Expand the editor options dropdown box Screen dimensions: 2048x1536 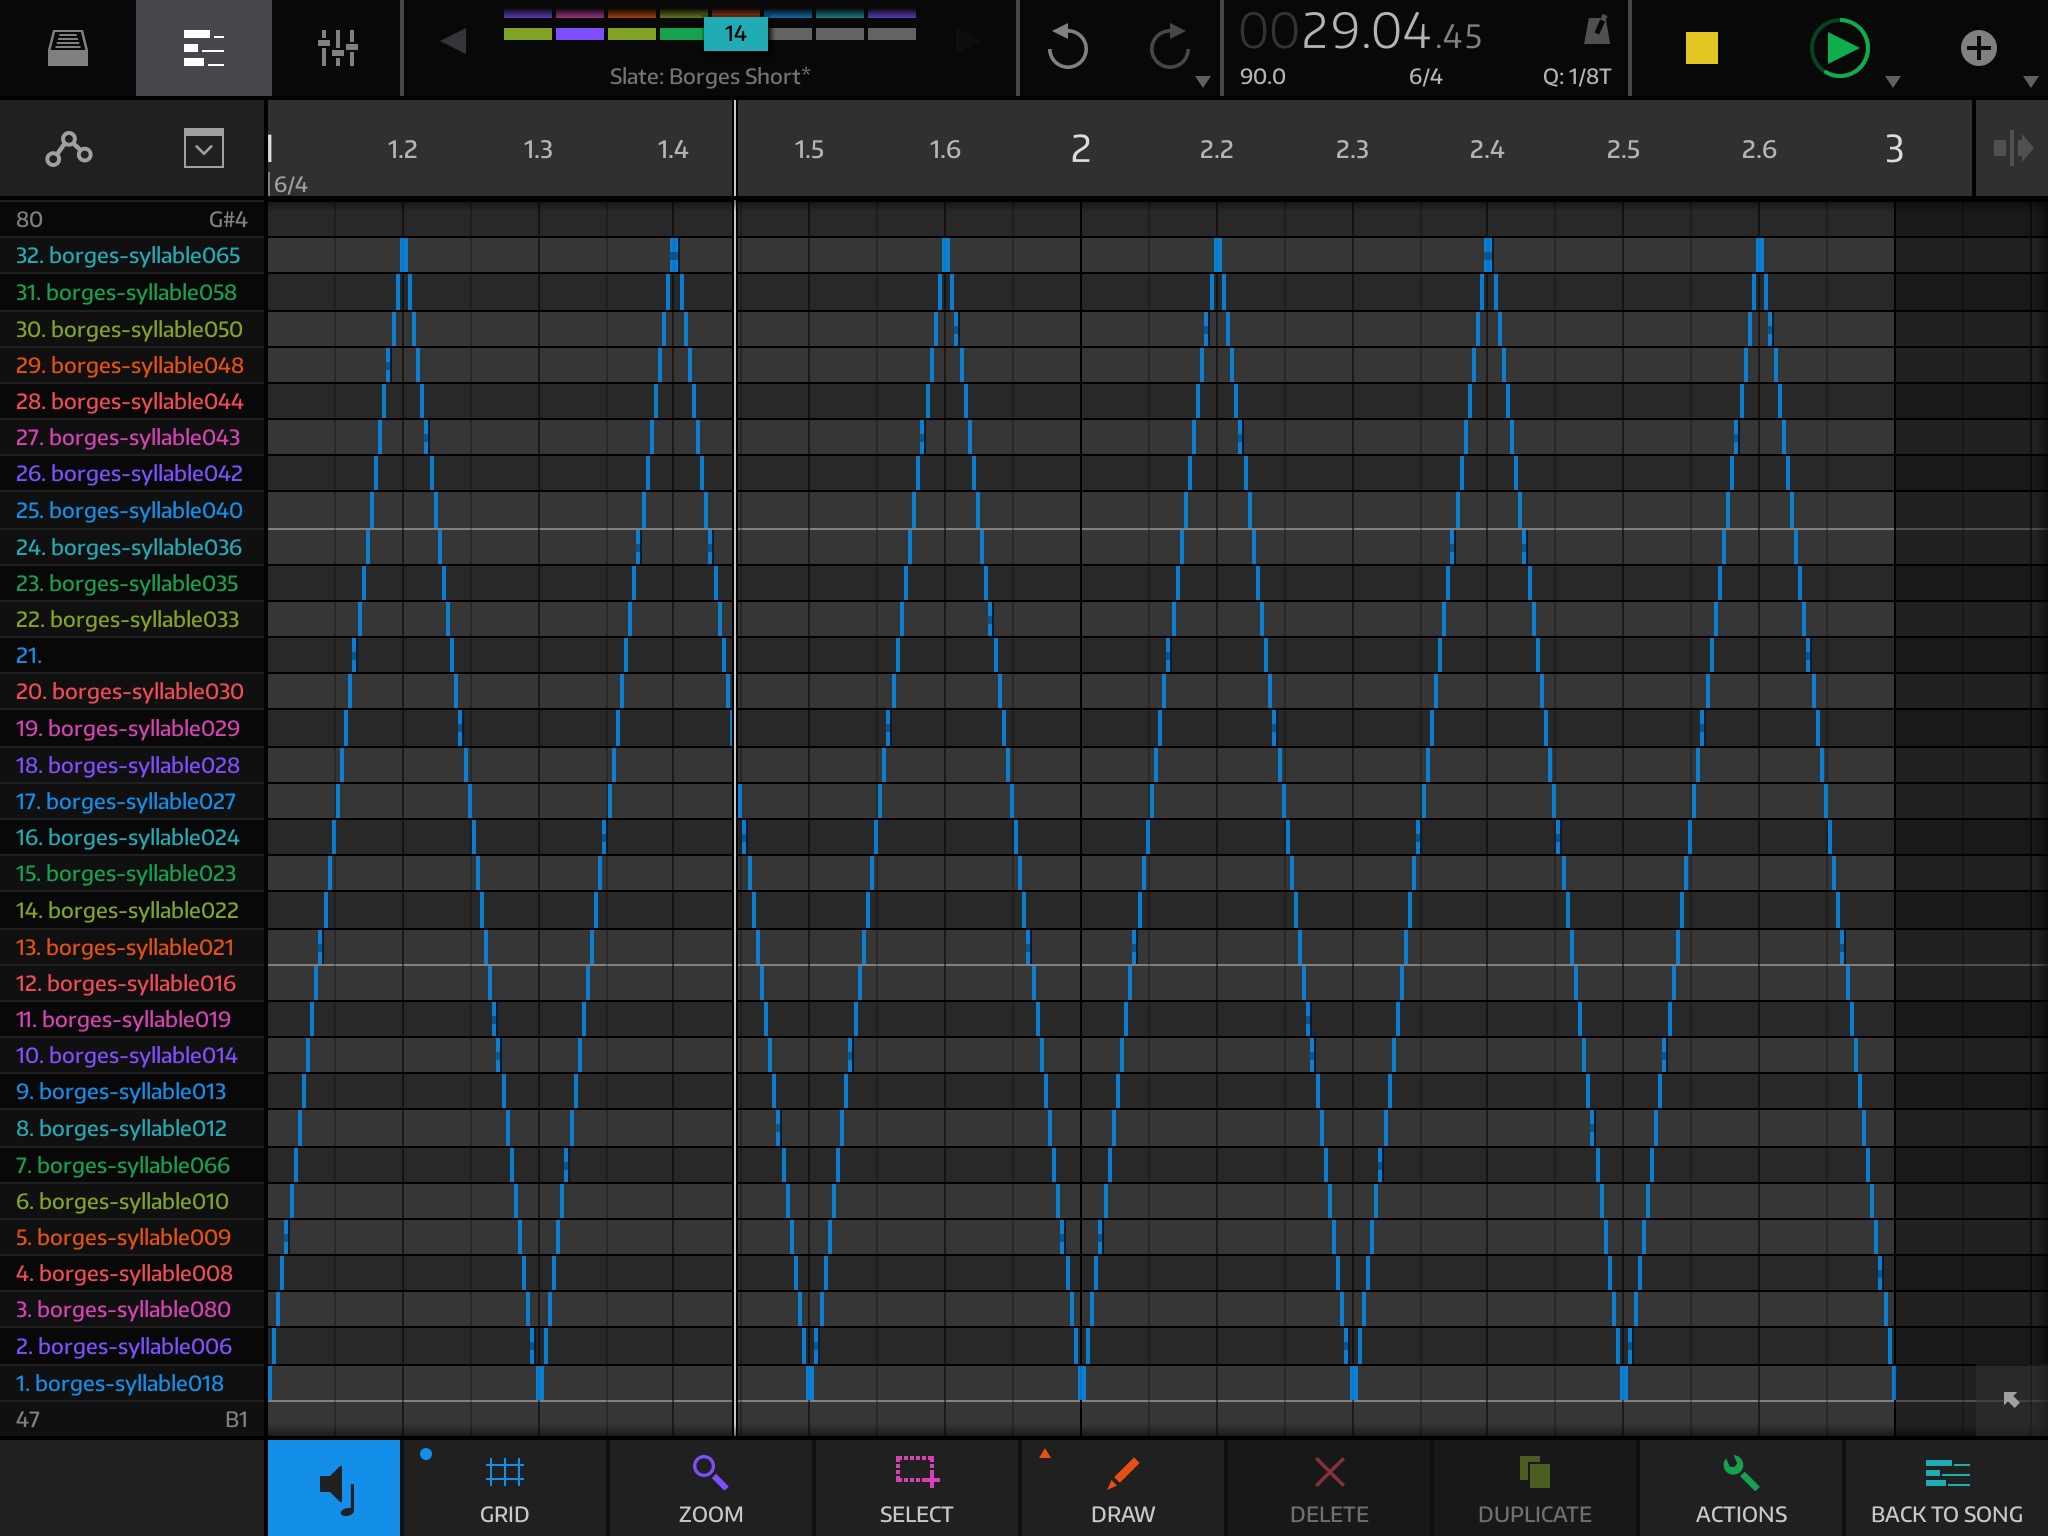[x=203, y=149]
